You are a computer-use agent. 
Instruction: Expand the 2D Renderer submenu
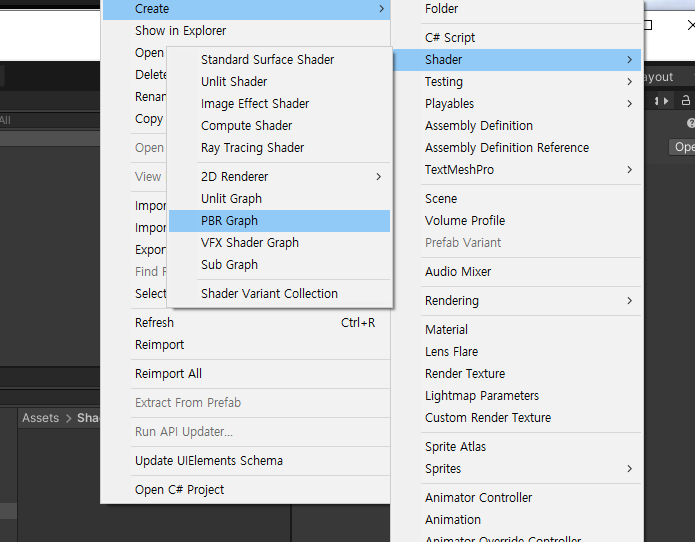[x=279, y=176]
